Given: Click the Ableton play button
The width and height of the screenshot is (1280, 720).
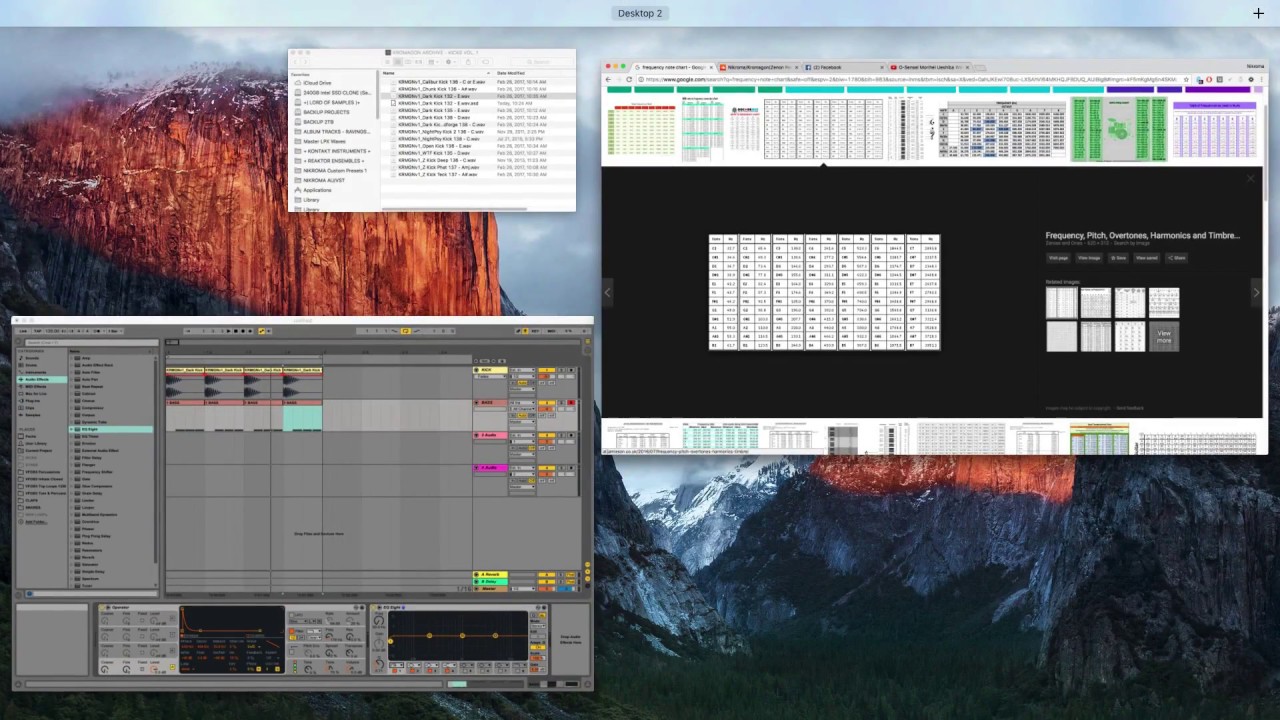Looking at the screenshot, I should point(228,331).
